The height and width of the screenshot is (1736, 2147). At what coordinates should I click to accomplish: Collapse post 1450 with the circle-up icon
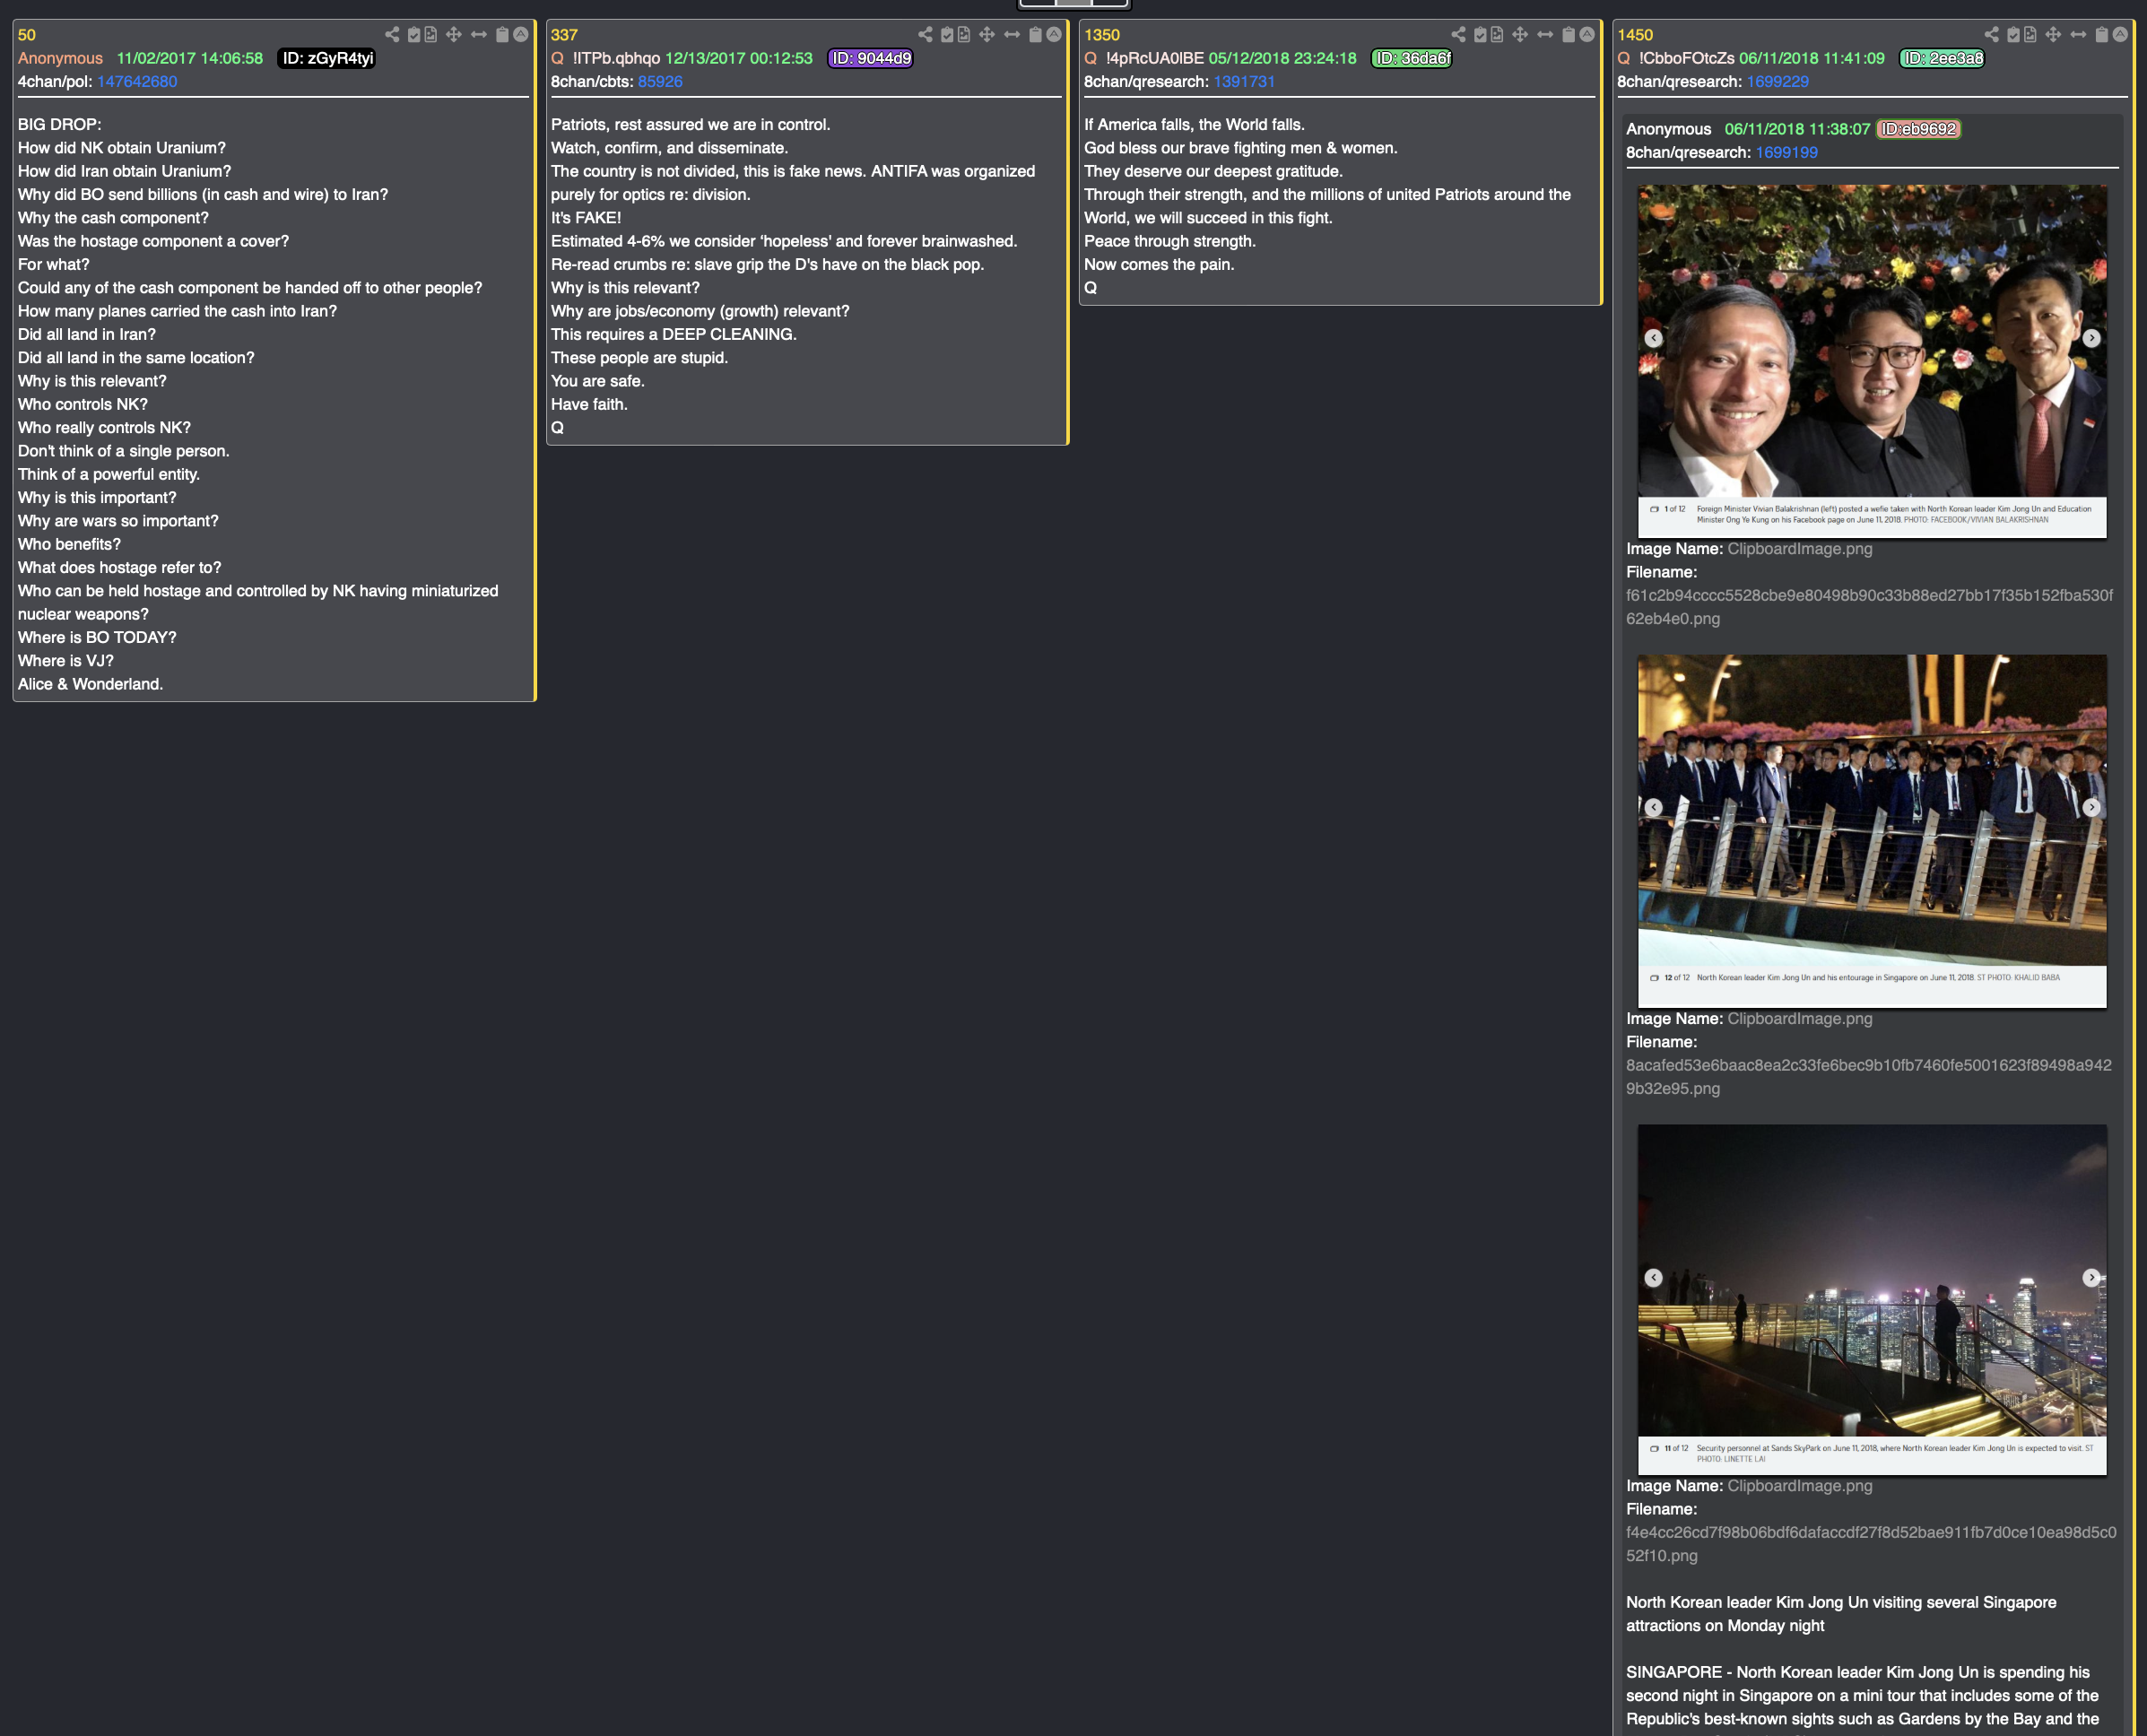(x=2120, y=35)
